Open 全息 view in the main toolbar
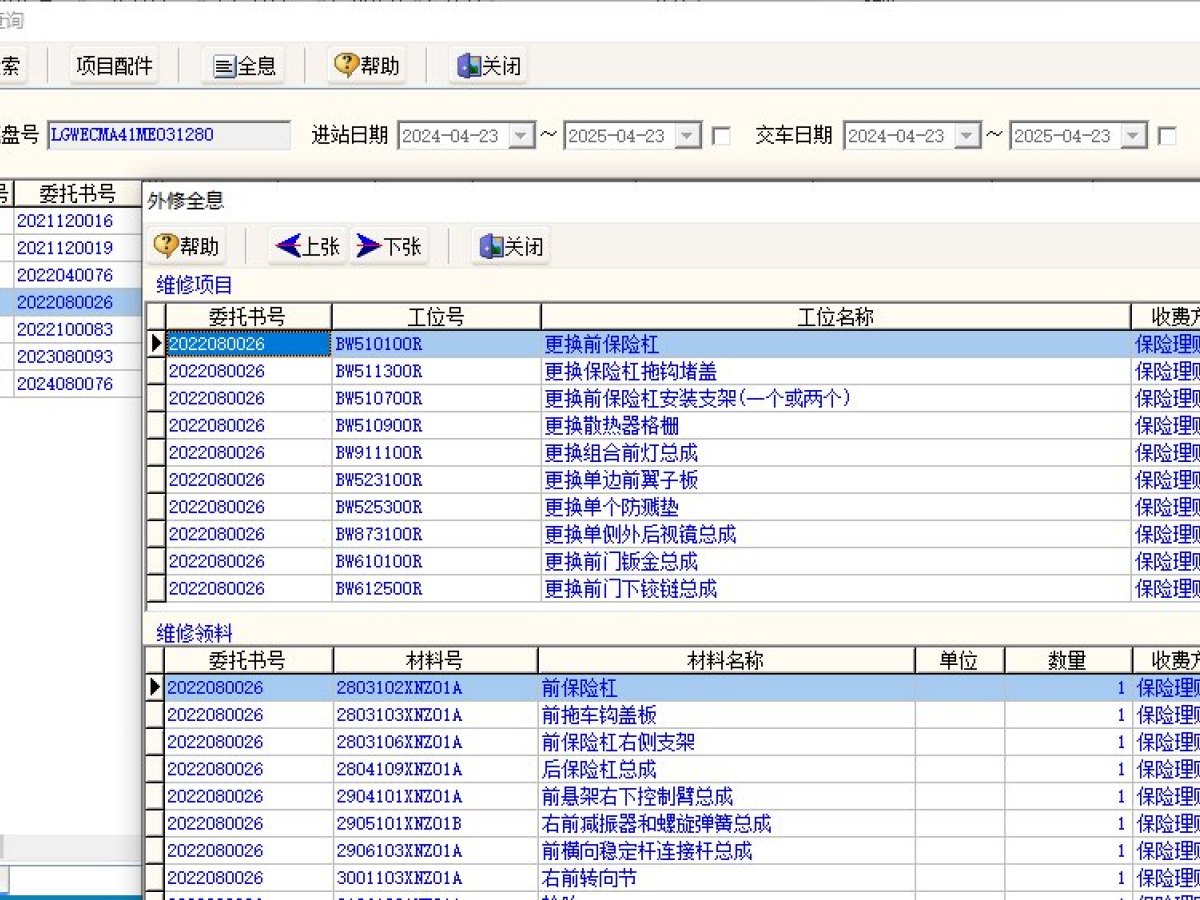The width and height of the screenshot is (1200, 900). [x=243, y=66]
